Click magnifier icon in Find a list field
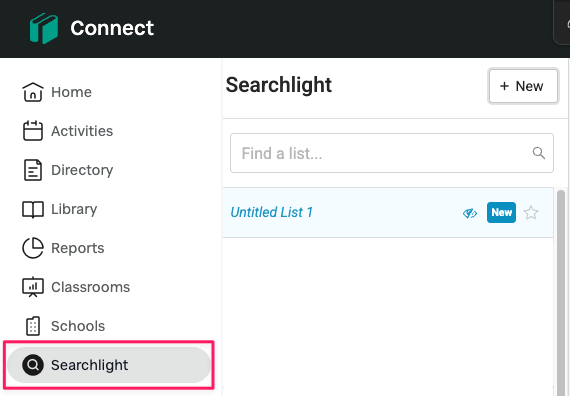 (x=538, y=153)
